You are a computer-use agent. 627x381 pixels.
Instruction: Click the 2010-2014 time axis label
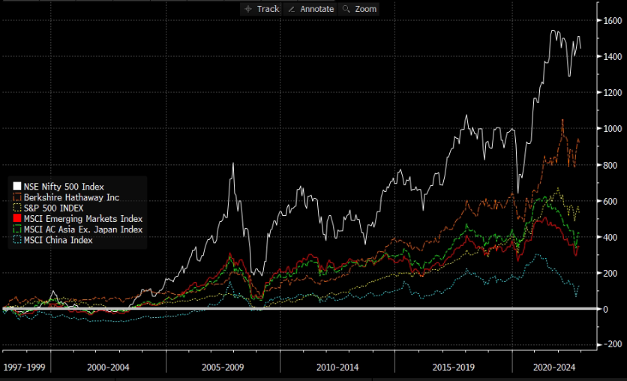point(337,367)
